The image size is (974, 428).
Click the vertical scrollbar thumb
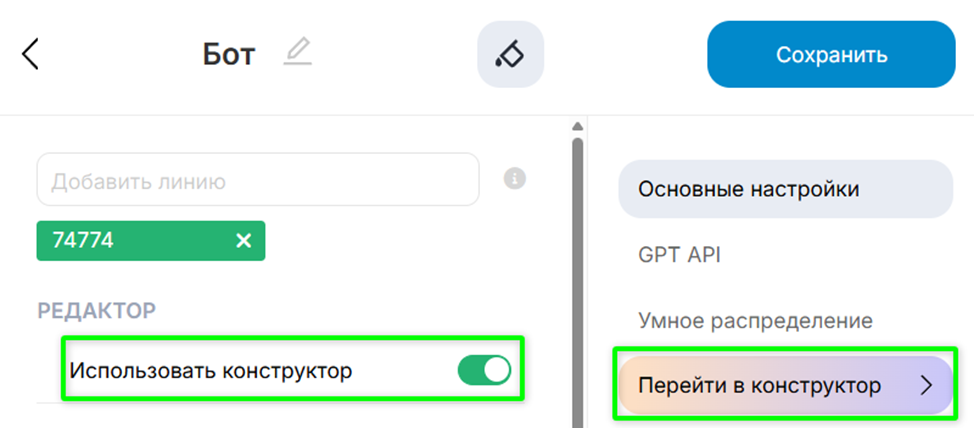point(577,280)
